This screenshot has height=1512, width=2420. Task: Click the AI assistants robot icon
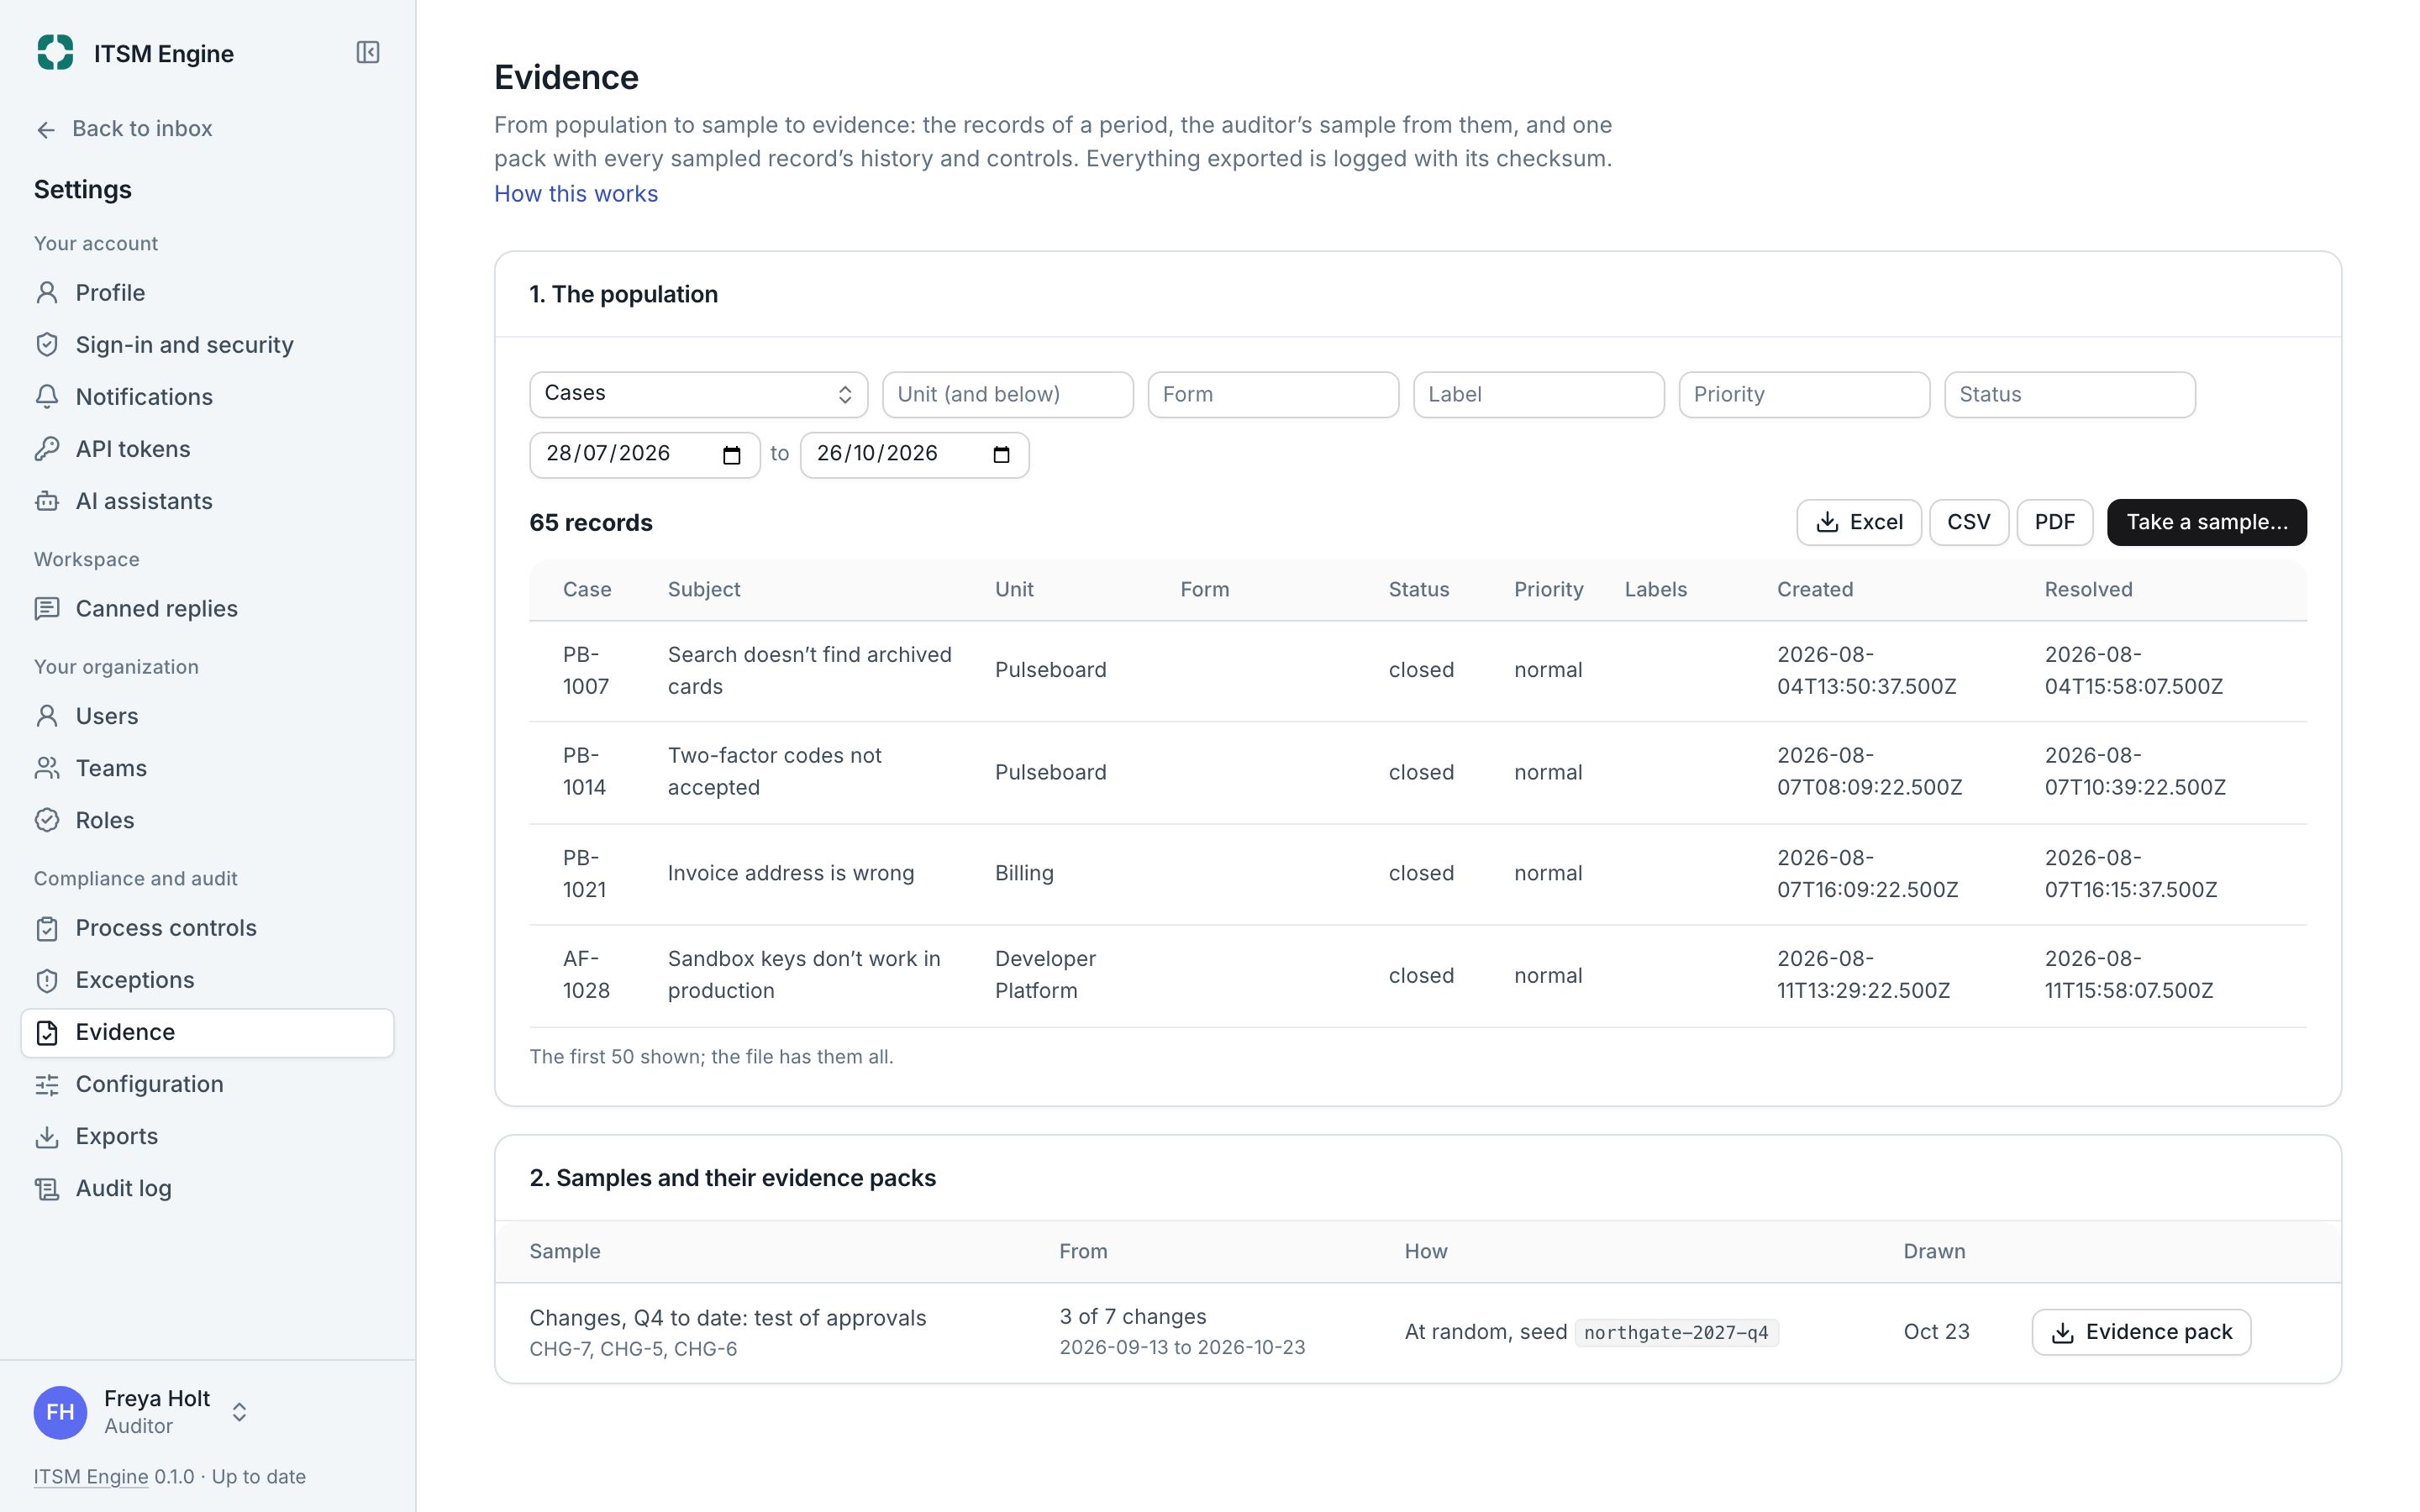coord(47,501)
